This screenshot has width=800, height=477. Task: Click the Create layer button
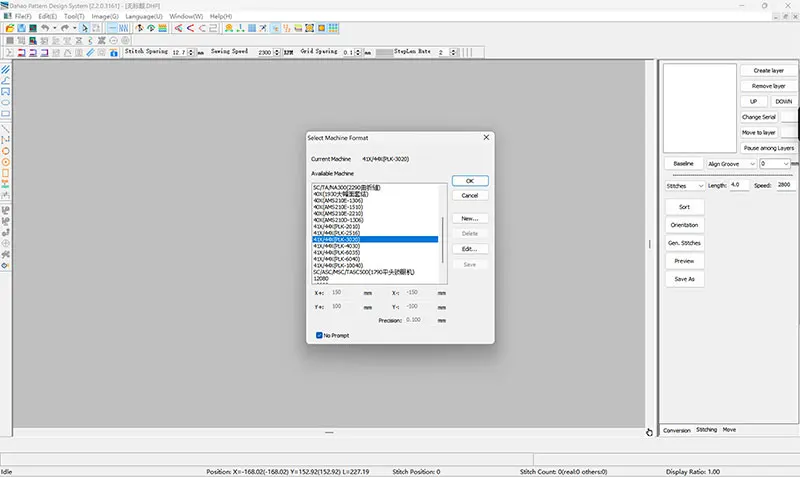768,70
